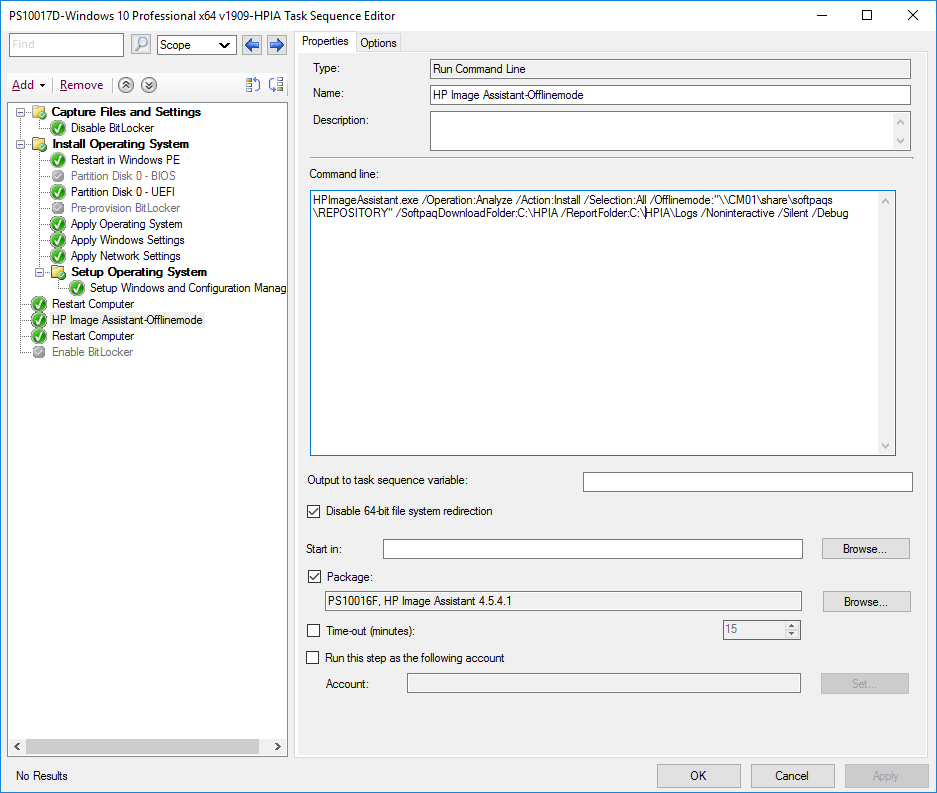Click the Apply button
This screenshot has width=937, height=793.
(886, 776)
